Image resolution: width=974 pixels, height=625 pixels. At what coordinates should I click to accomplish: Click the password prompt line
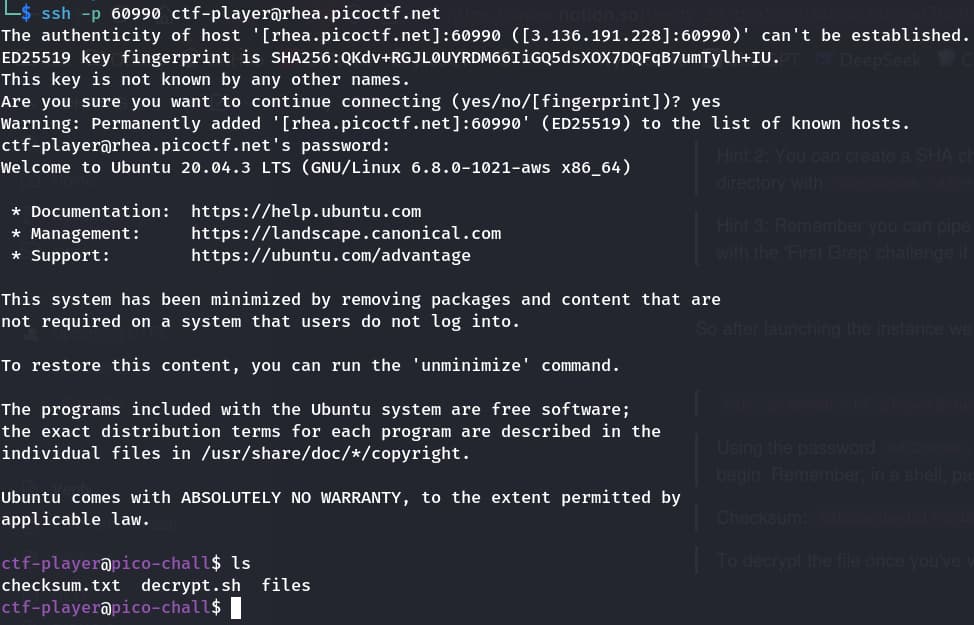click(x=195, y=145)
